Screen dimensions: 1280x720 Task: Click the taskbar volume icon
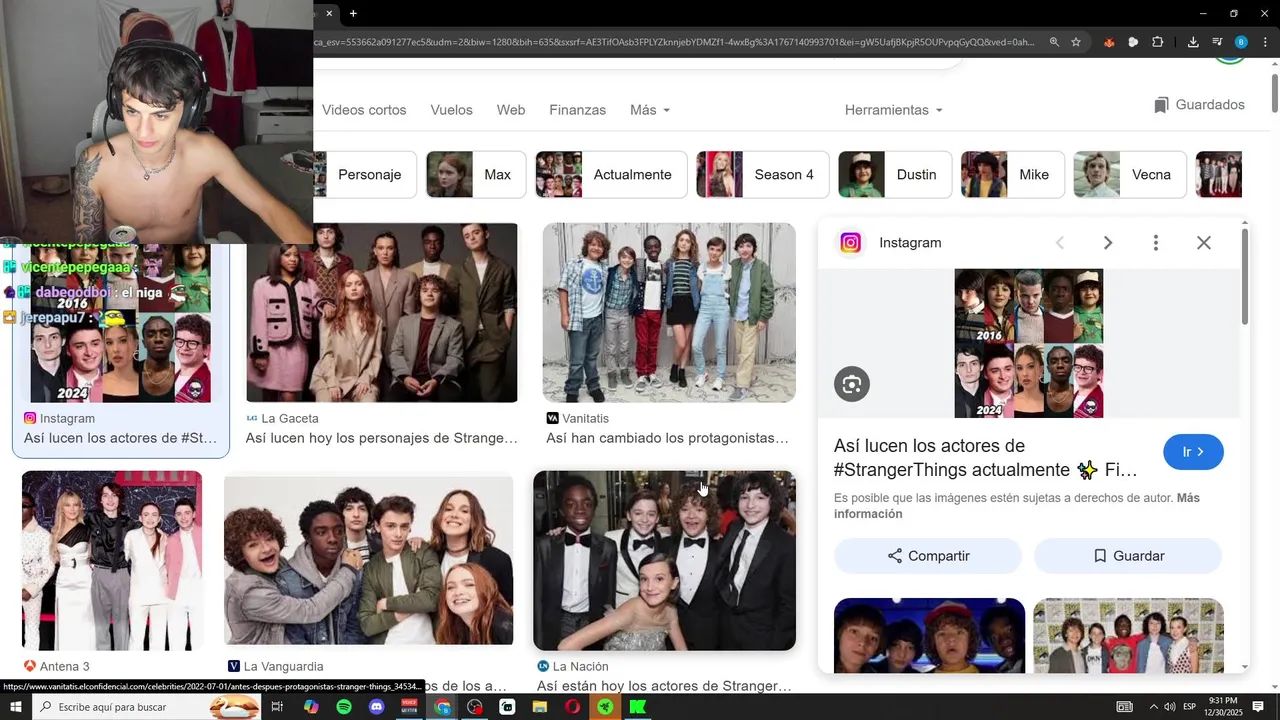click(1170, 707)
